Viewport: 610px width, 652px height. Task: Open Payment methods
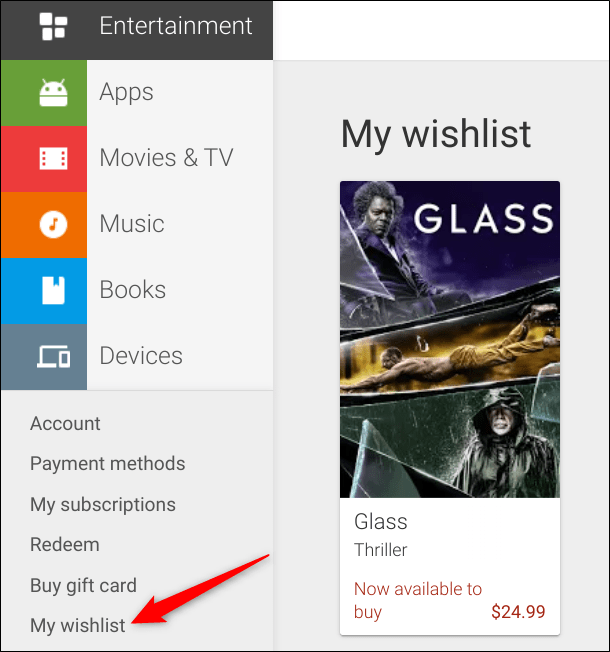pos(107,464)
